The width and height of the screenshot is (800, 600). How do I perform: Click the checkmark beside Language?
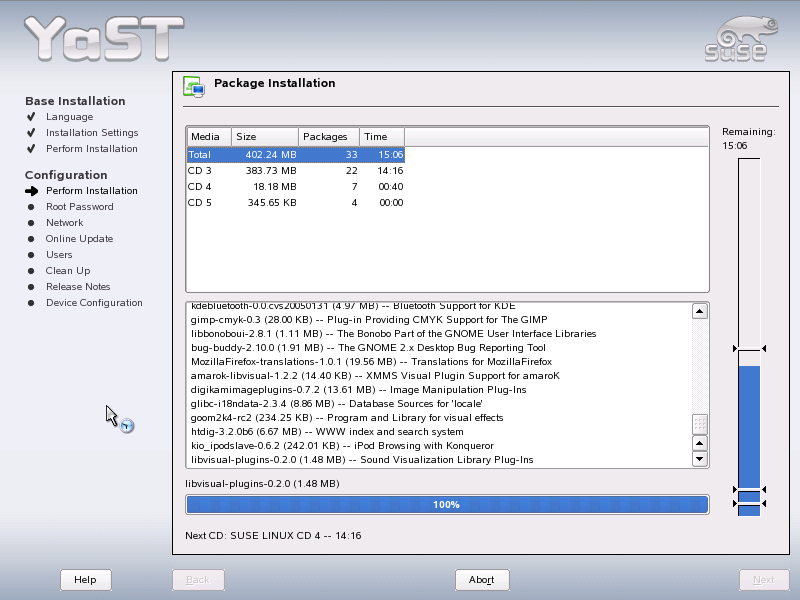31,117
